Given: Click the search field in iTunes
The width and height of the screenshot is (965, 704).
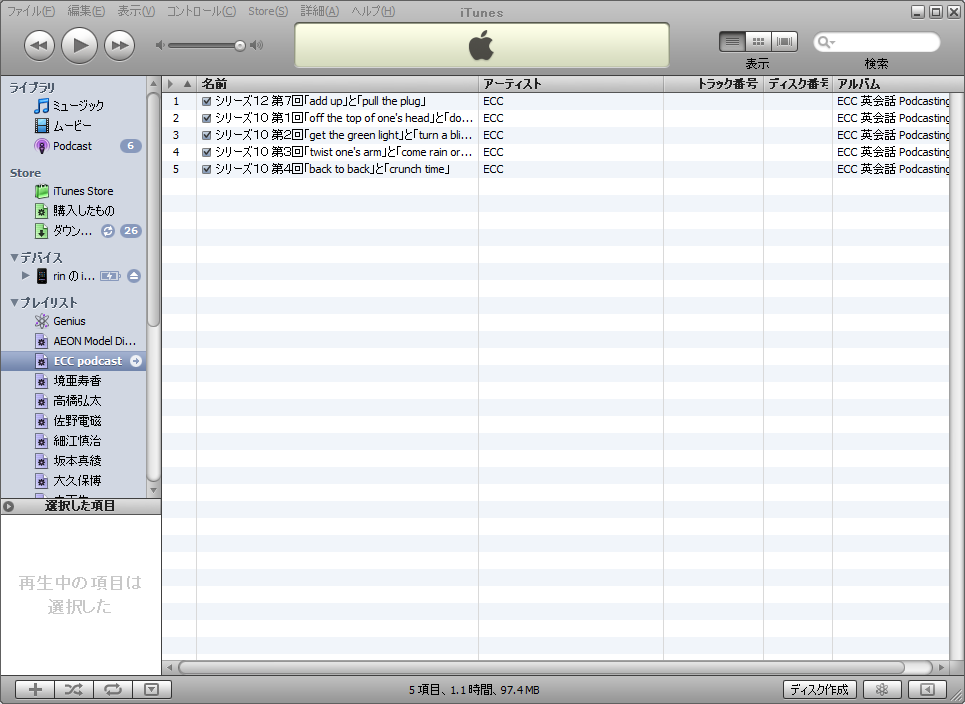Looking at the screenshot, I should pyautogui.click(x=877, y=42).
